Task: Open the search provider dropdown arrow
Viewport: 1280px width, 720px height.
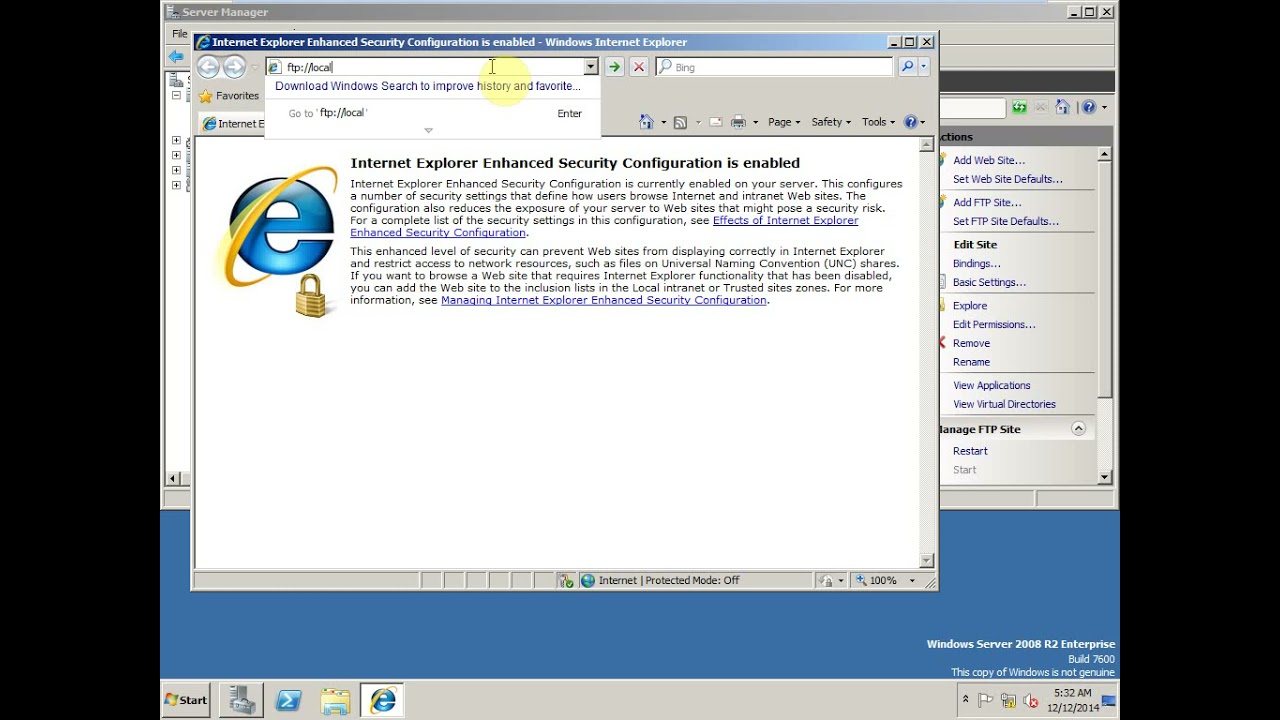Action: 923,67
